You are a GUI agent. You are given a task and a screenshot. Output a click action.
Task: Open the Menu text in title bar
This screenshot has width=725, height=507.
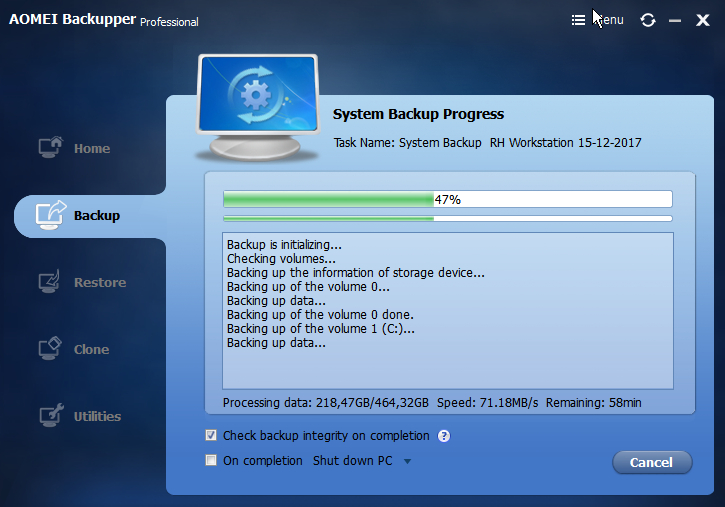(610, 20)
